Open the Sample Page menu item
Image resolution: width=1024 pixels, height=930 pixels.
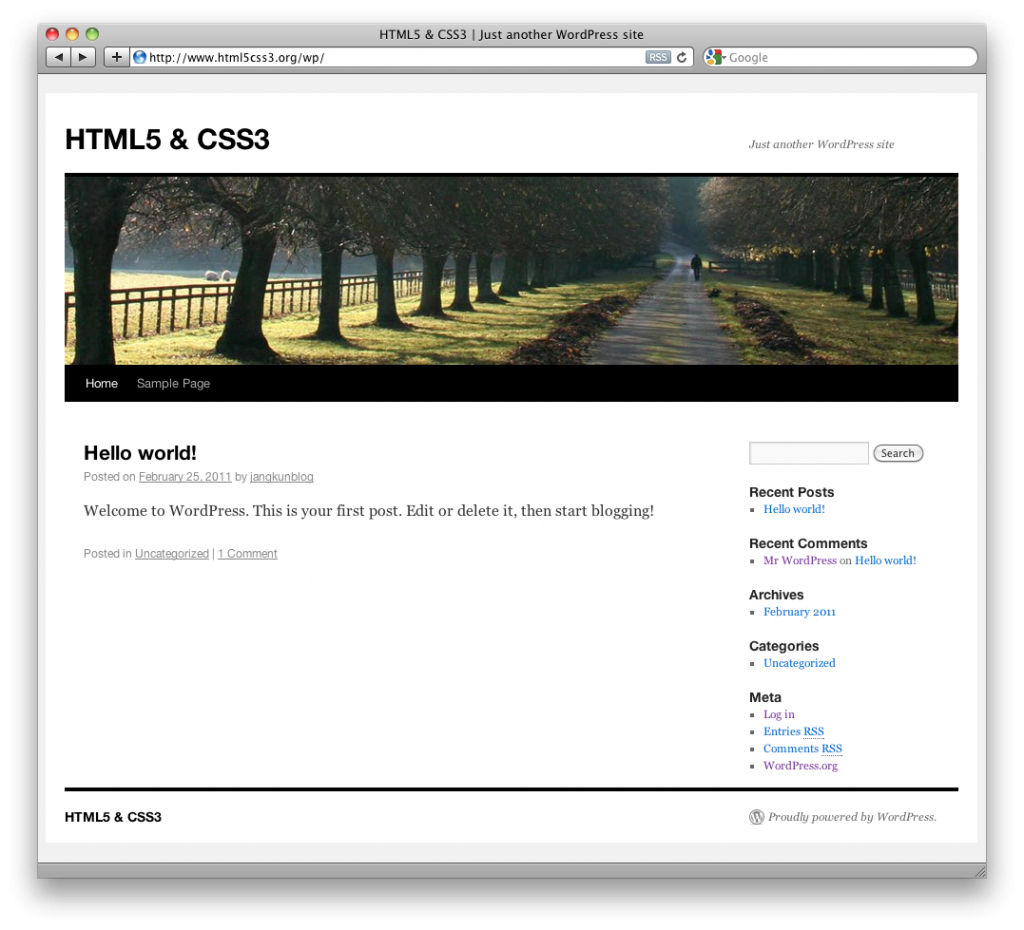tap(173, 383)
